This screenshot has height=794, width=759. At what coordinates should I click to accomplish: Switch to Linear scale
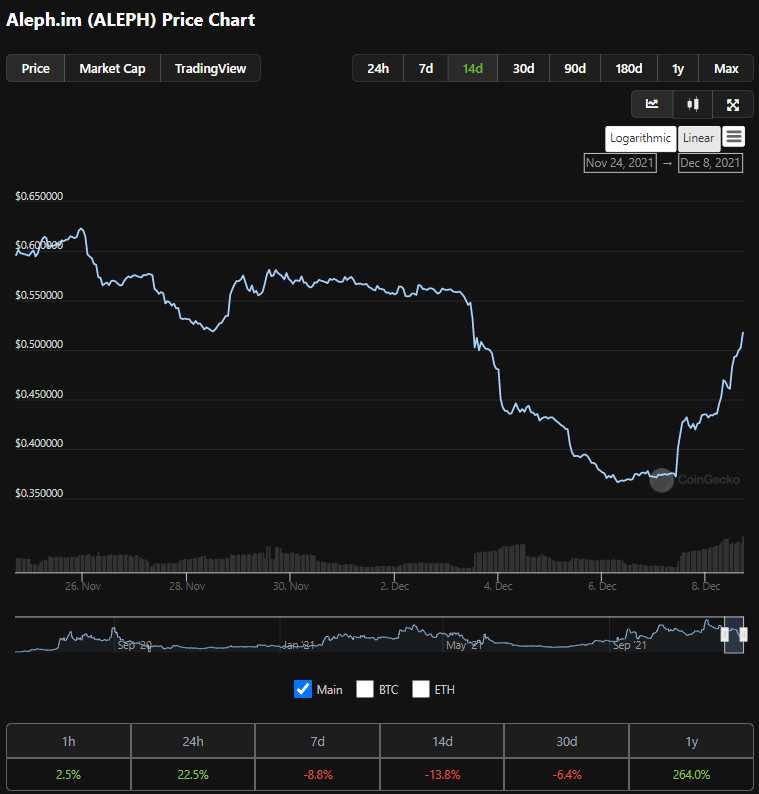point(699,138)
